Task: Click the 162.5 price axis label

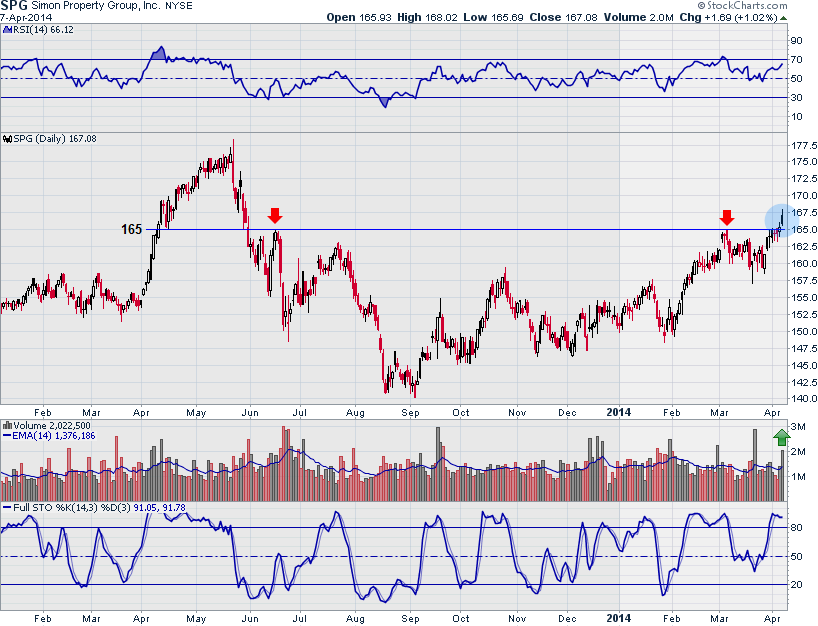Action: [804, 246]
